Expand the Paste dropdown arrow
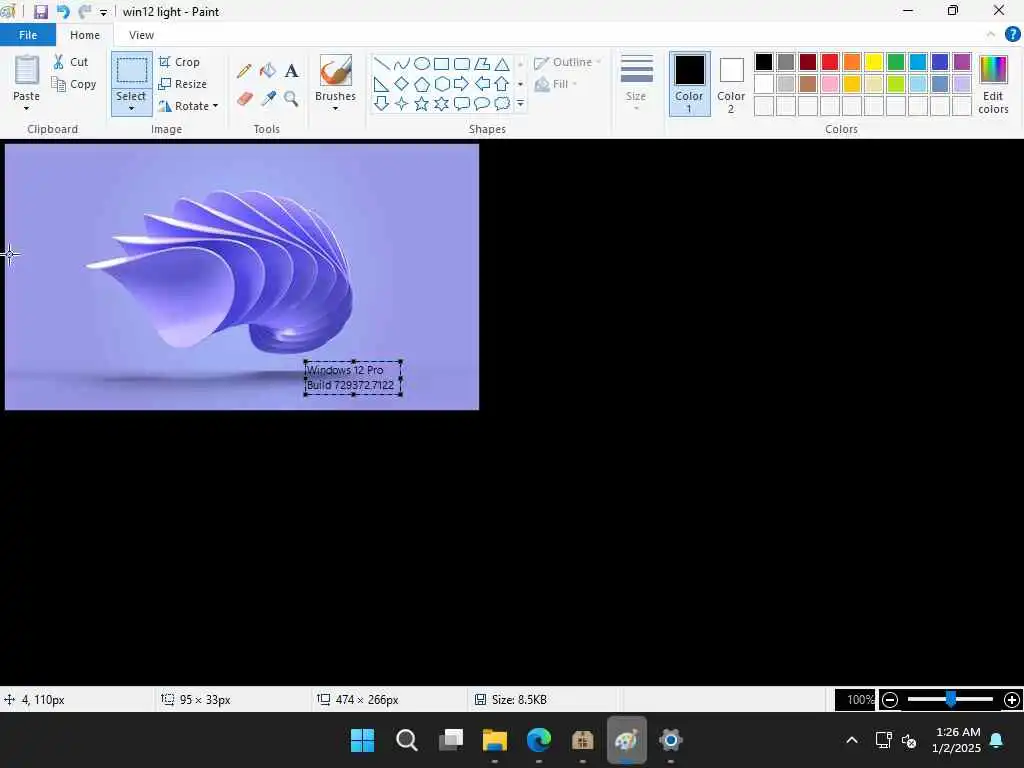Viewport: 1024px width, 768px height. (27, 108)
